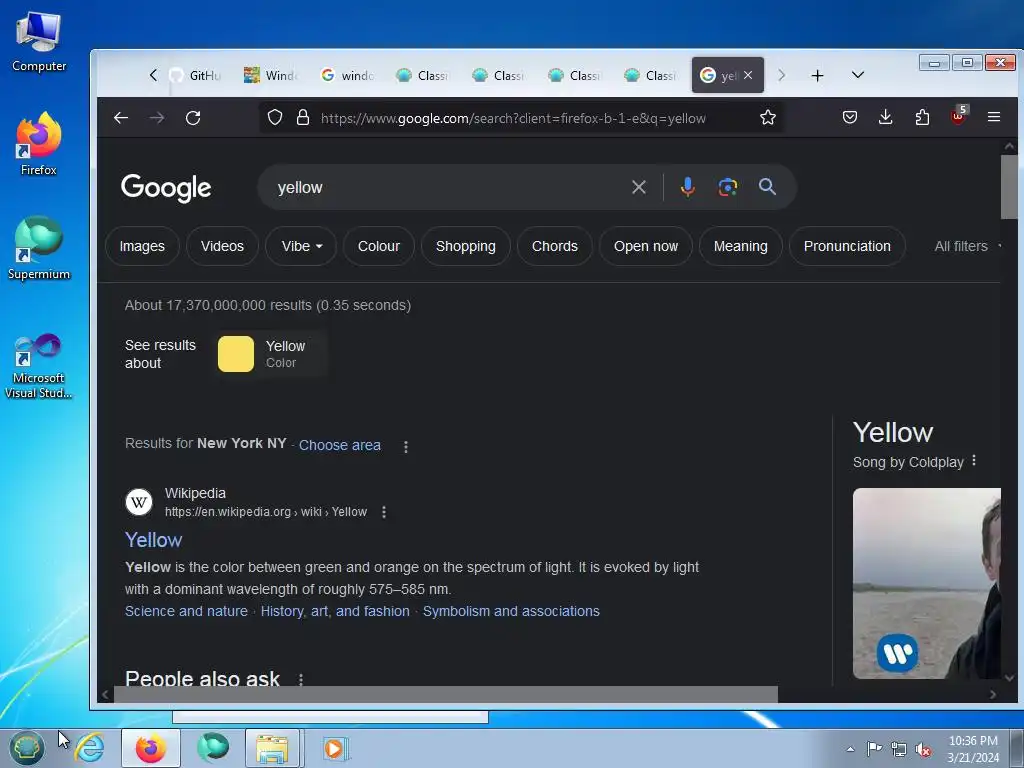Click the yellow color swatch
This screenshot has height=768, width=1024.
236,354
